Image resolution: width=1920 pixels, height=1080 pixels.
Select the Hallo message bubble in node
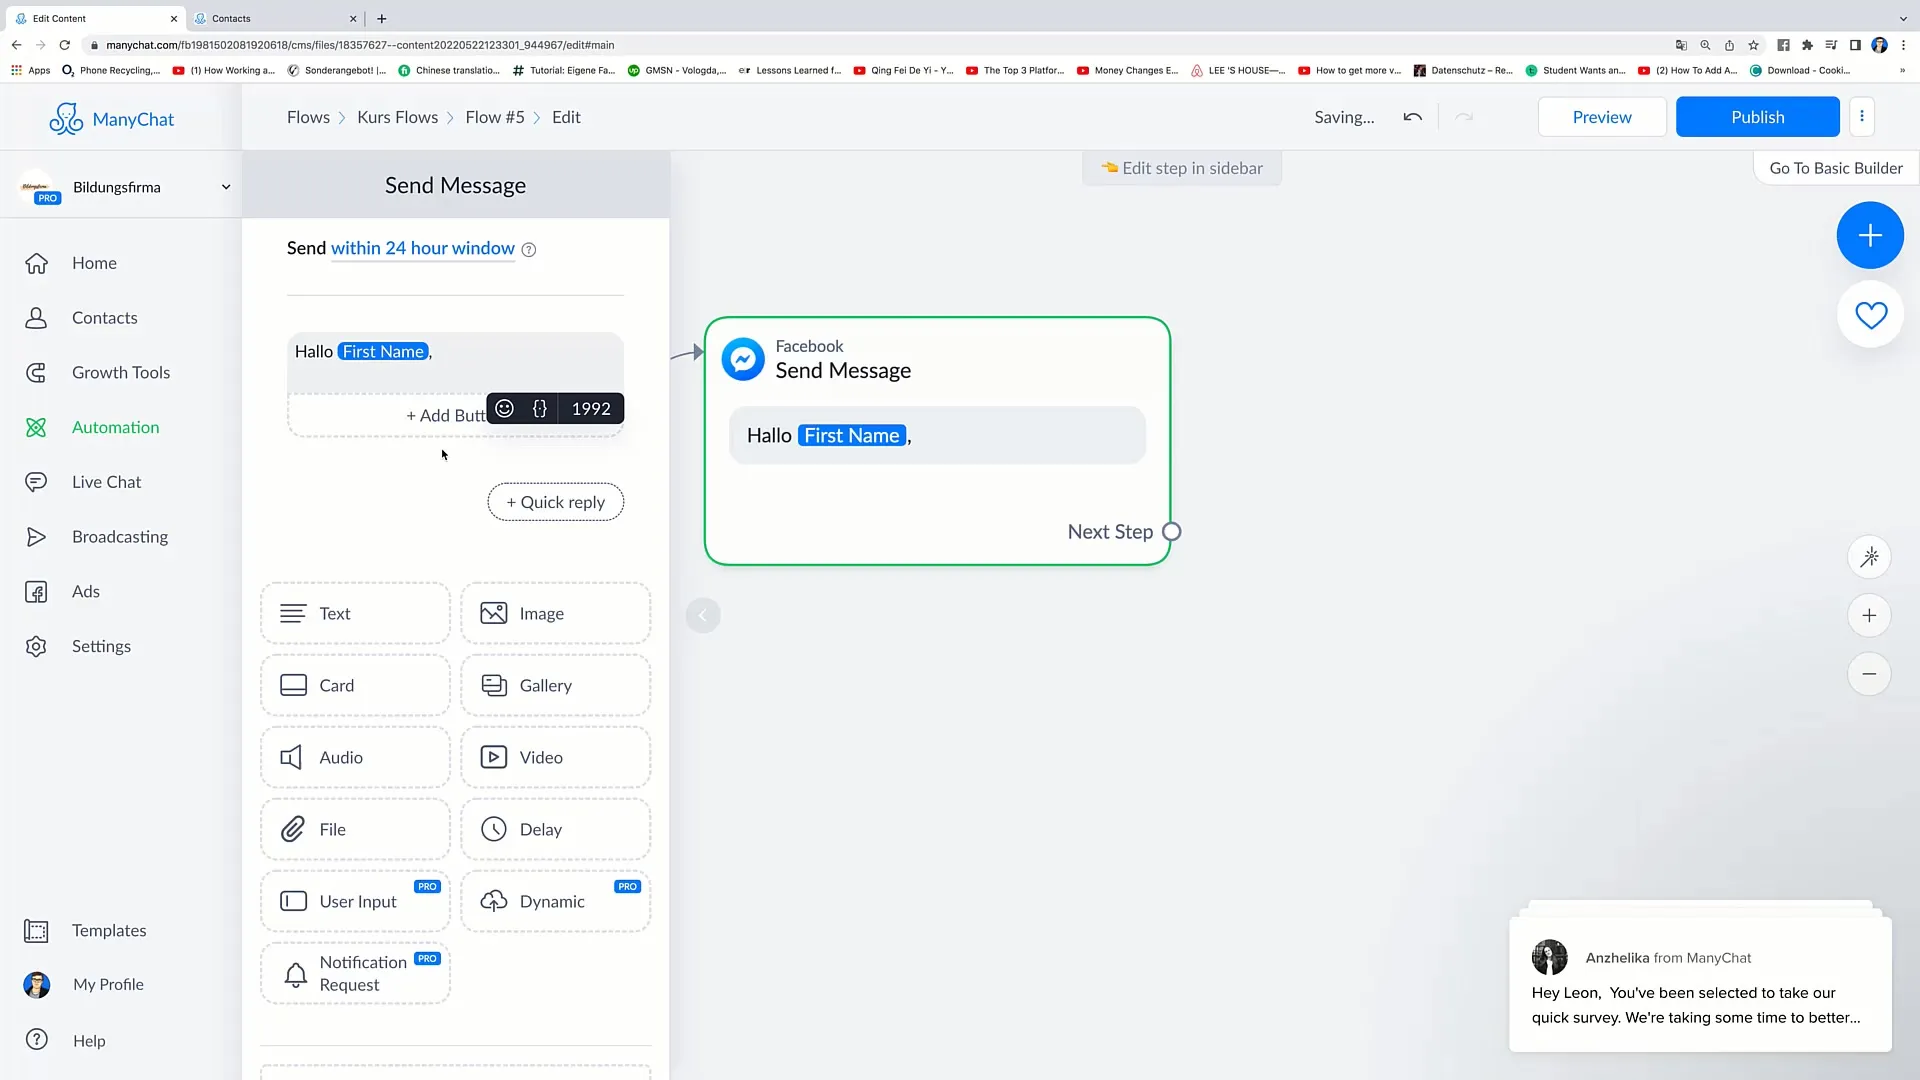pyautogui.click(x=937, y=435)
